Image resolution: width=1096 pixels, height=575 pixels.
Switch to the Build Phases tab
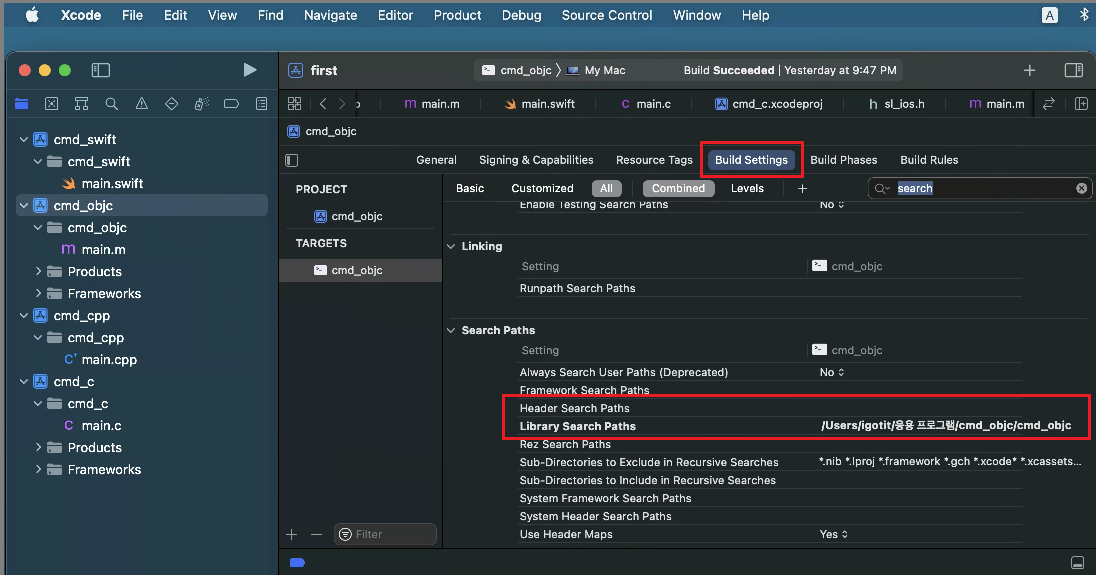coord(844,160)
